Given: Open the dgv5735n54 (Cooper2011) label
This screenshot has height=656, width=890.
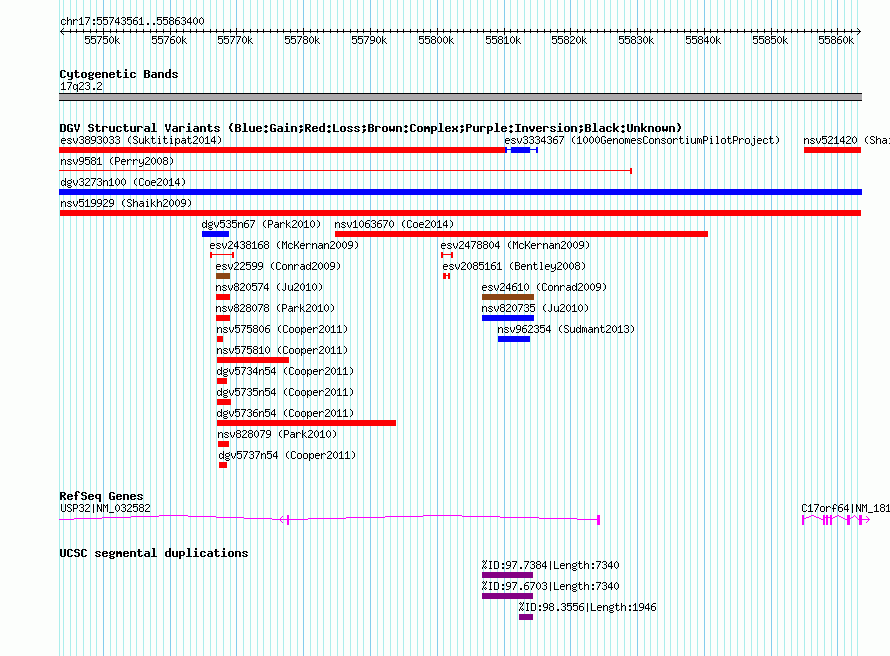Looking at the screenshot, I should click(x=285, y=392).
